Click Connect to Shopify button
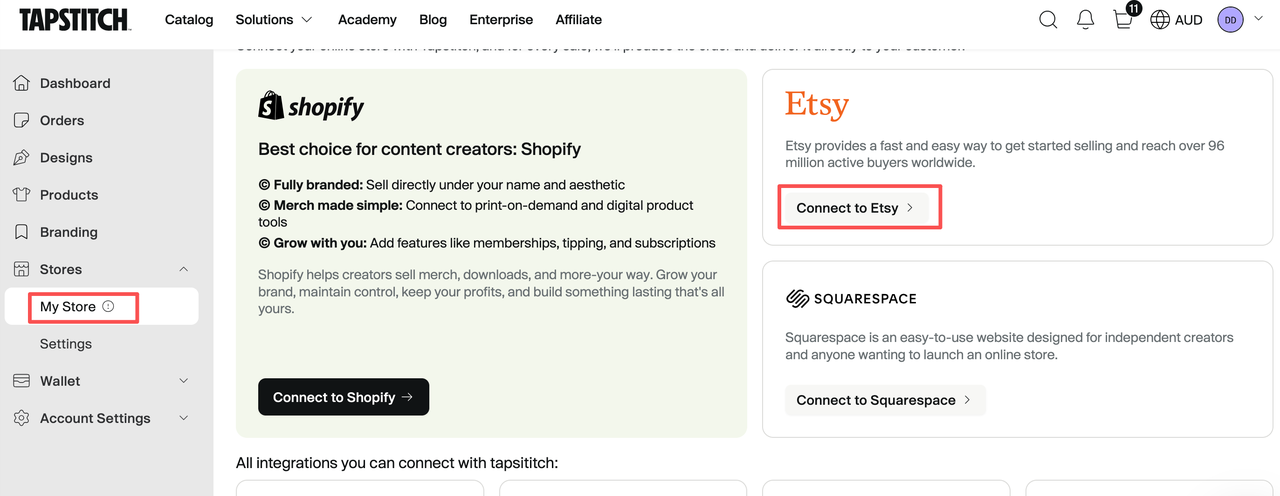 click(343, 397)
